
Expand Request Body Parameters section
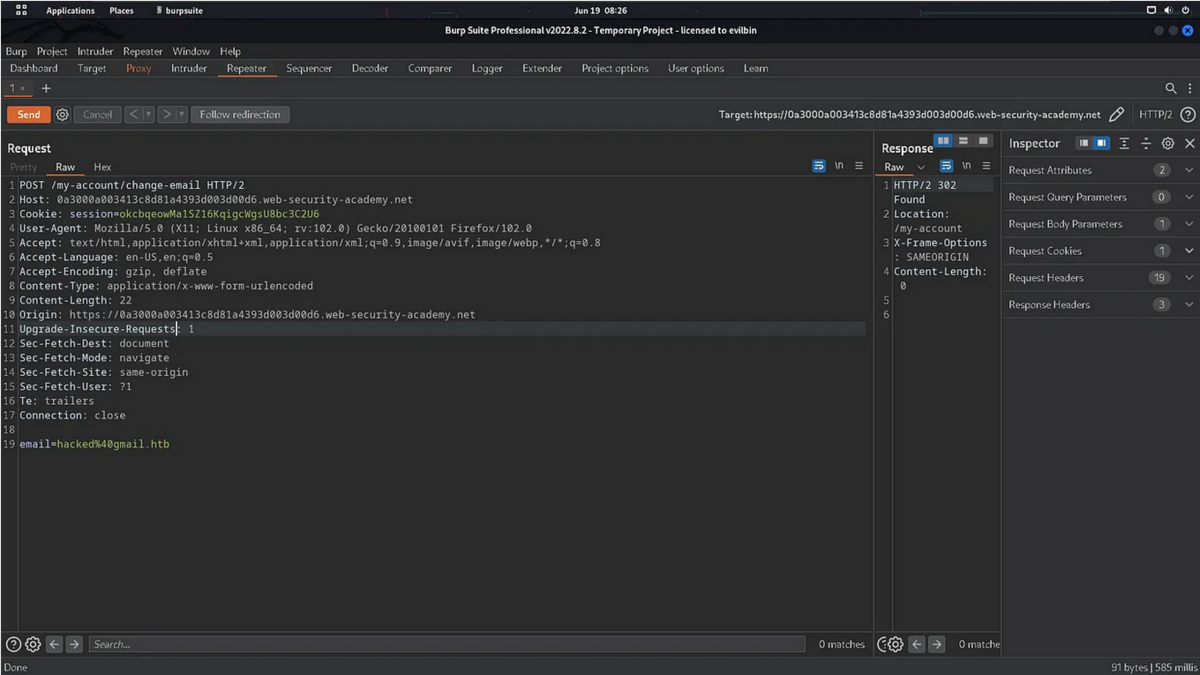pos(1189,225)
